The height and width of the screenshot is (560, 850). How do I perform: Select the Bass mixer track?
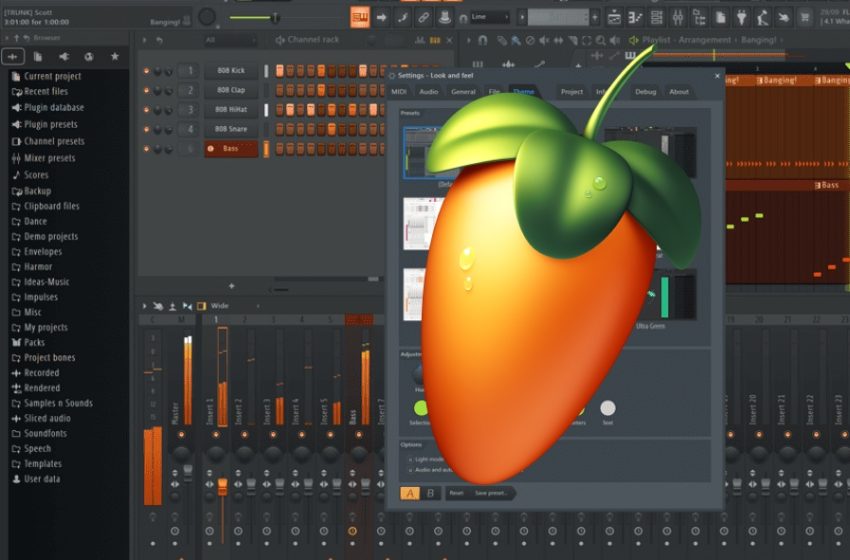pyautogui.click(x=359, y=374)
